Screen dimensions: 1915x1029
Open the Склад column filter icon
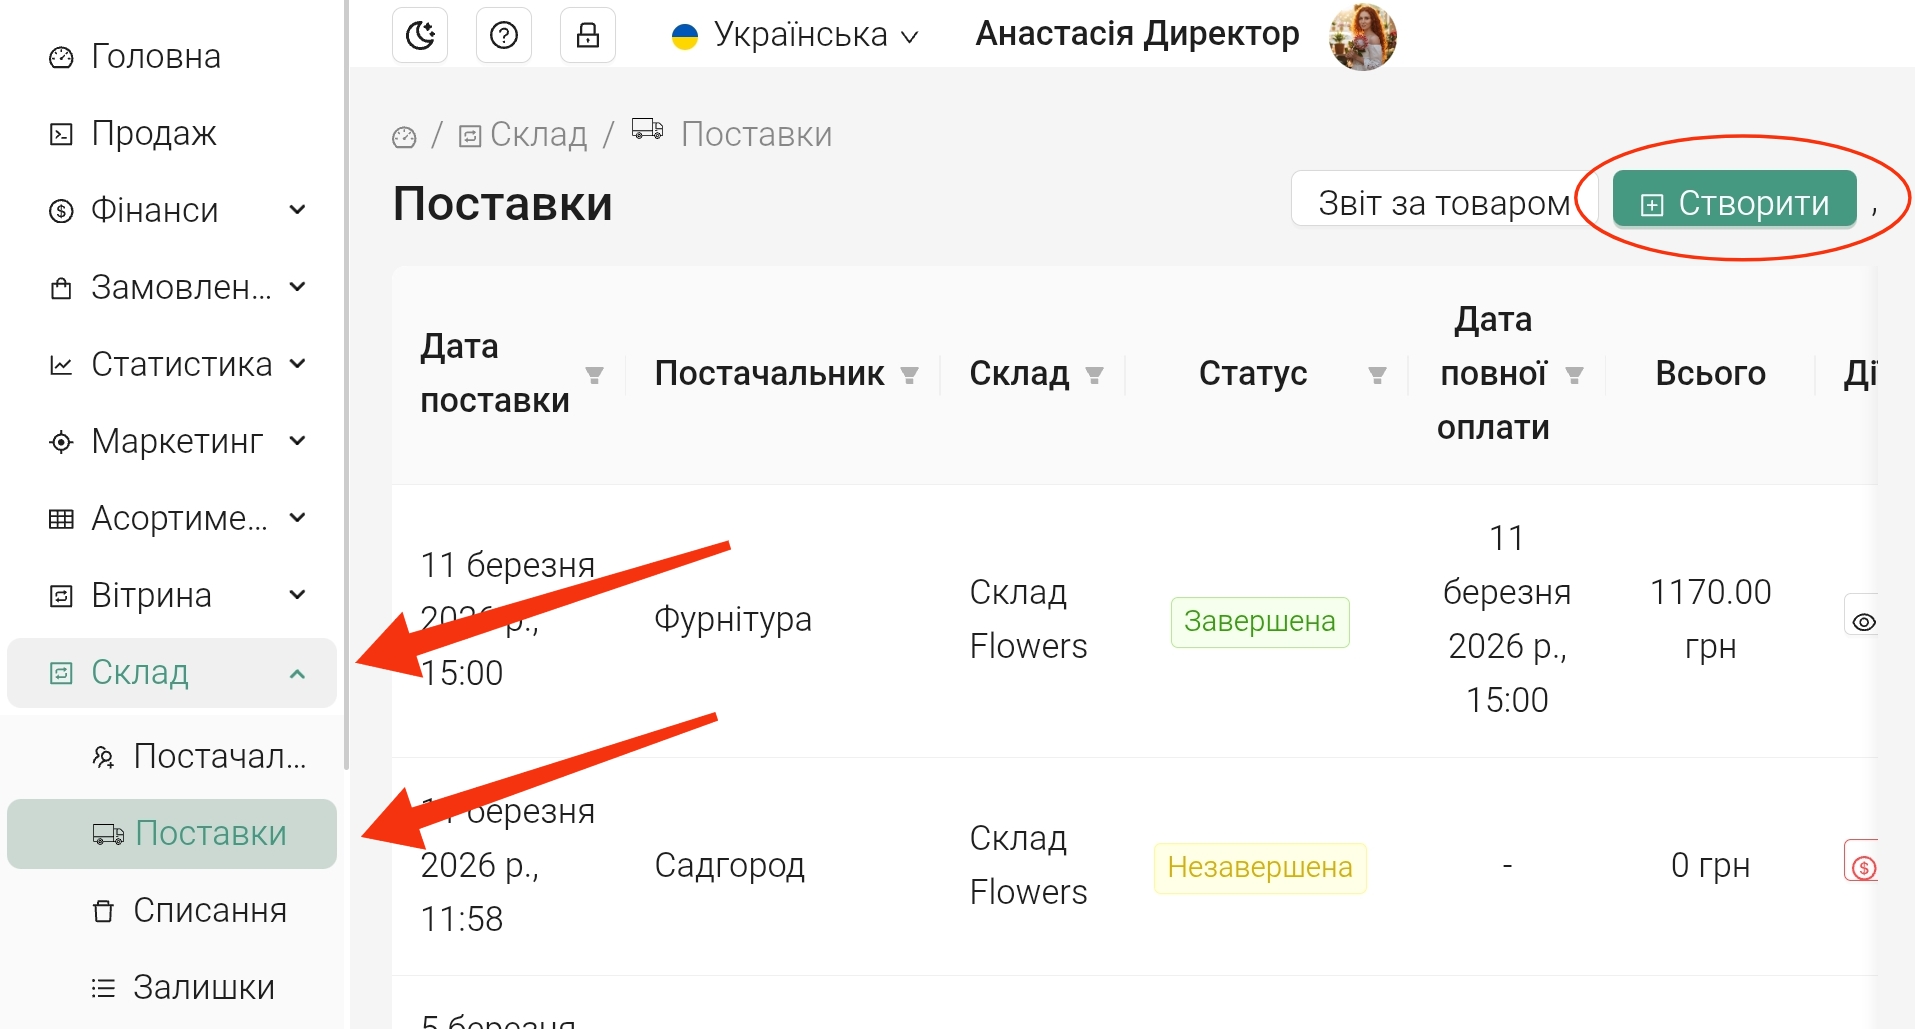pyautogui.click(x=1094, y=375)
